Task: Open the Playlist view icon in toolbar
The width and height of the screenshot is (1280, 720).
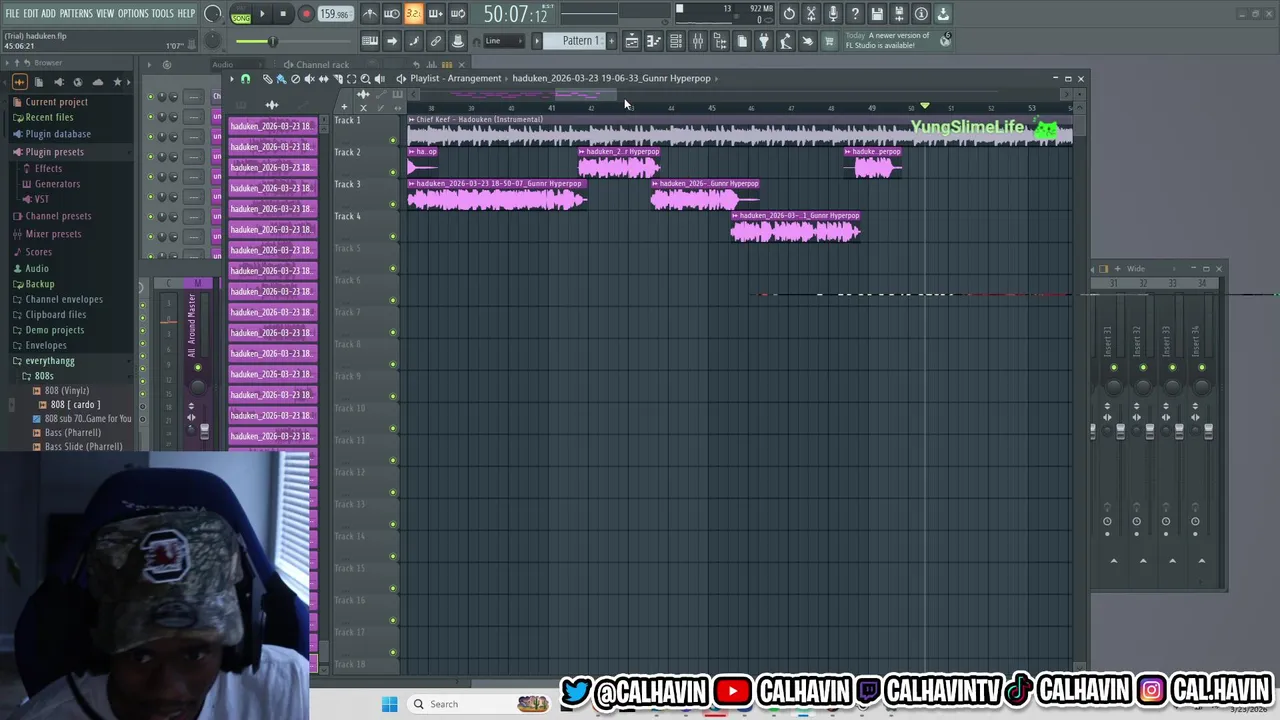Action: [x=631, y=41]
